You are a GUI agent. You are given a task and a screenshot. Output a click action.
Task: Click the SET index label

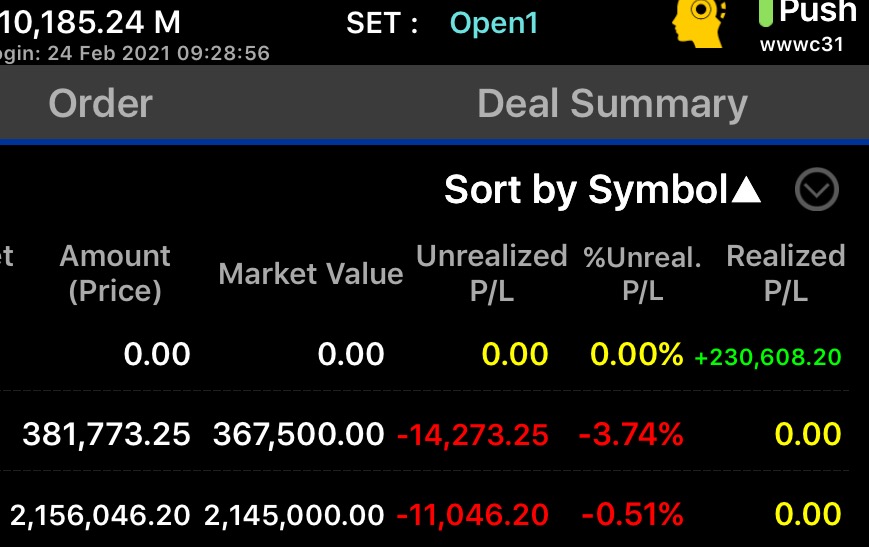(374, 23)
